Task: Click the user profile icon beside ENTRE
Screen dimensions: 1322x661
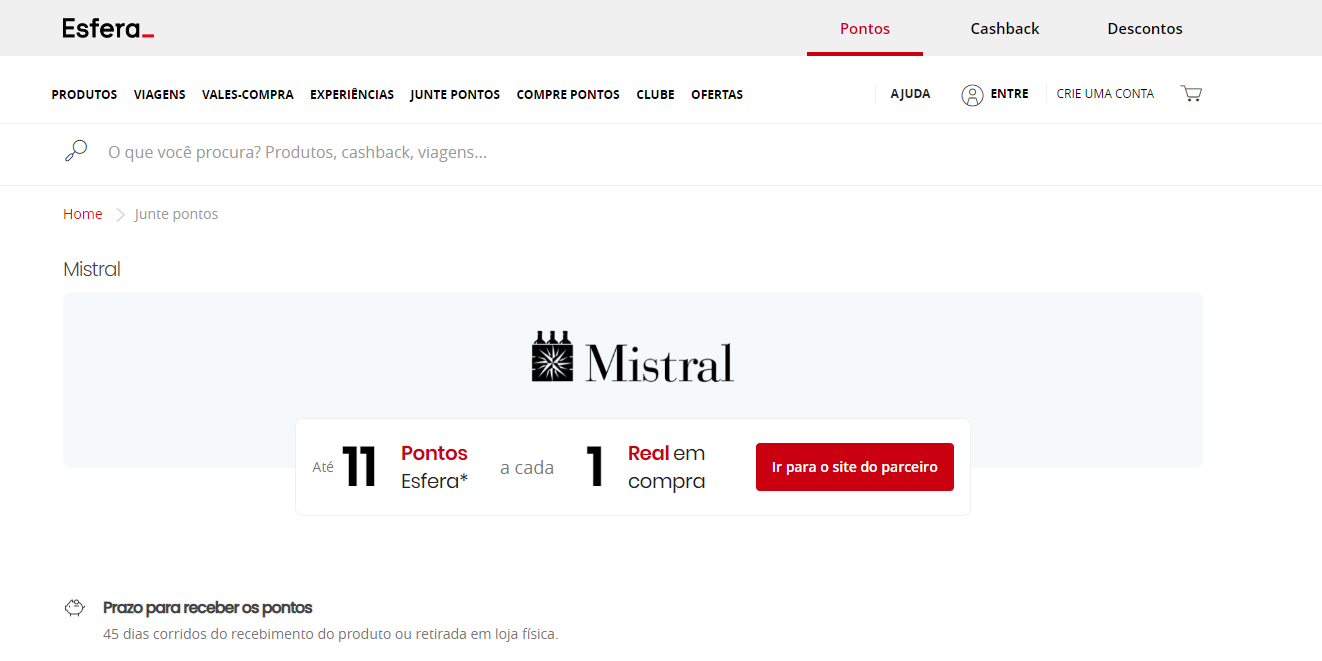Action: [973, 94]
